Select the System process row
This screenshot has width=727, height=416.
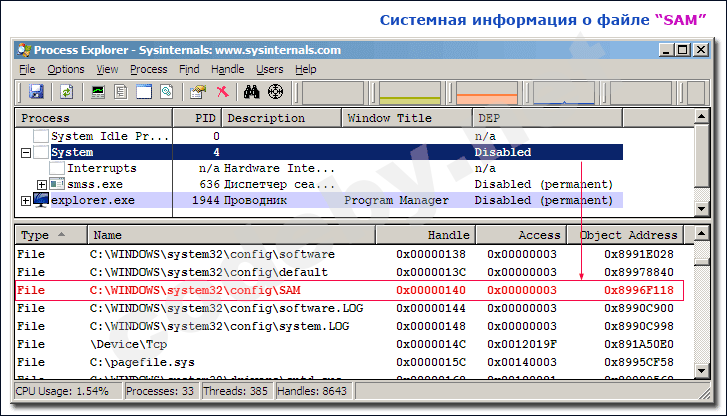[319, 152]
